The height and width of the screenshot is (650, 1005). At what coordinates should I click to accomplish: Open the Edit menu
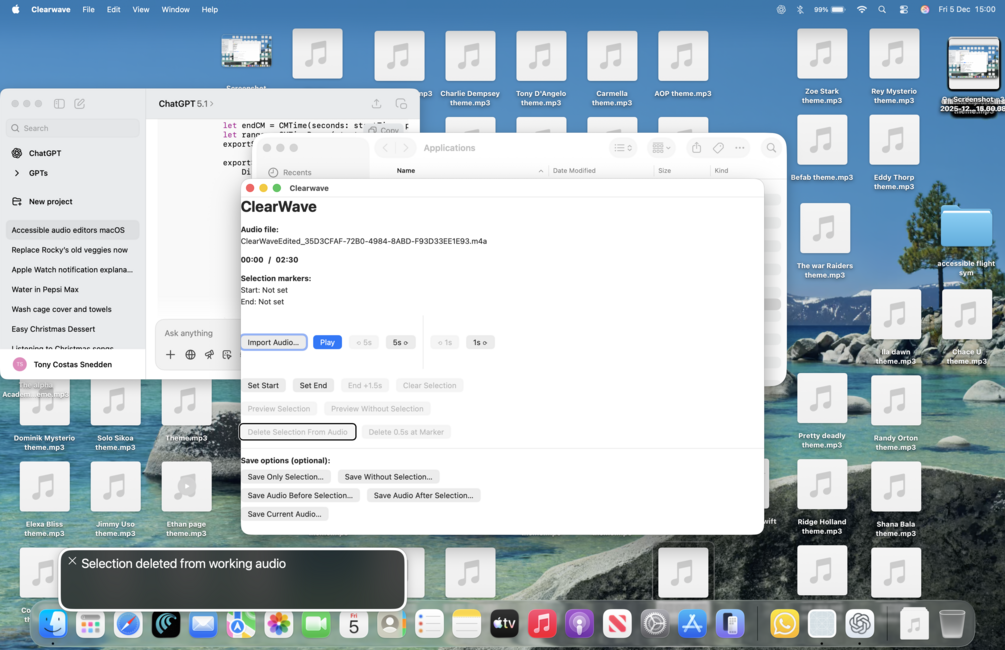(x=113, y=10)
